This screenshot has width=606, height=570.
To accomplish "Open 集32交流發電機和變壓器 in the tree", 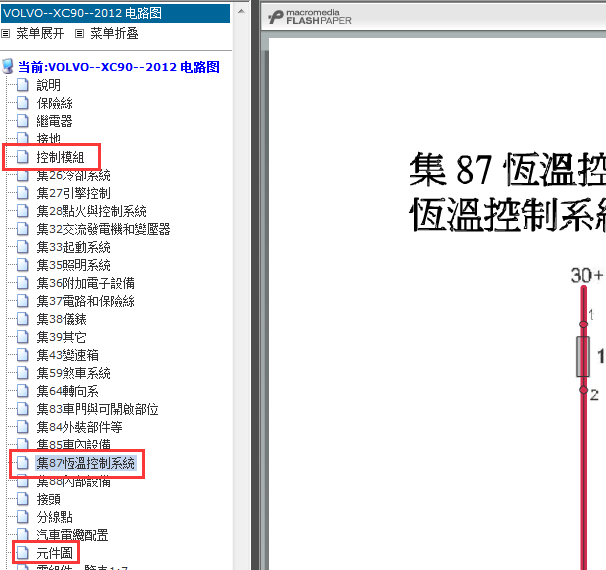I will [103, 229].
